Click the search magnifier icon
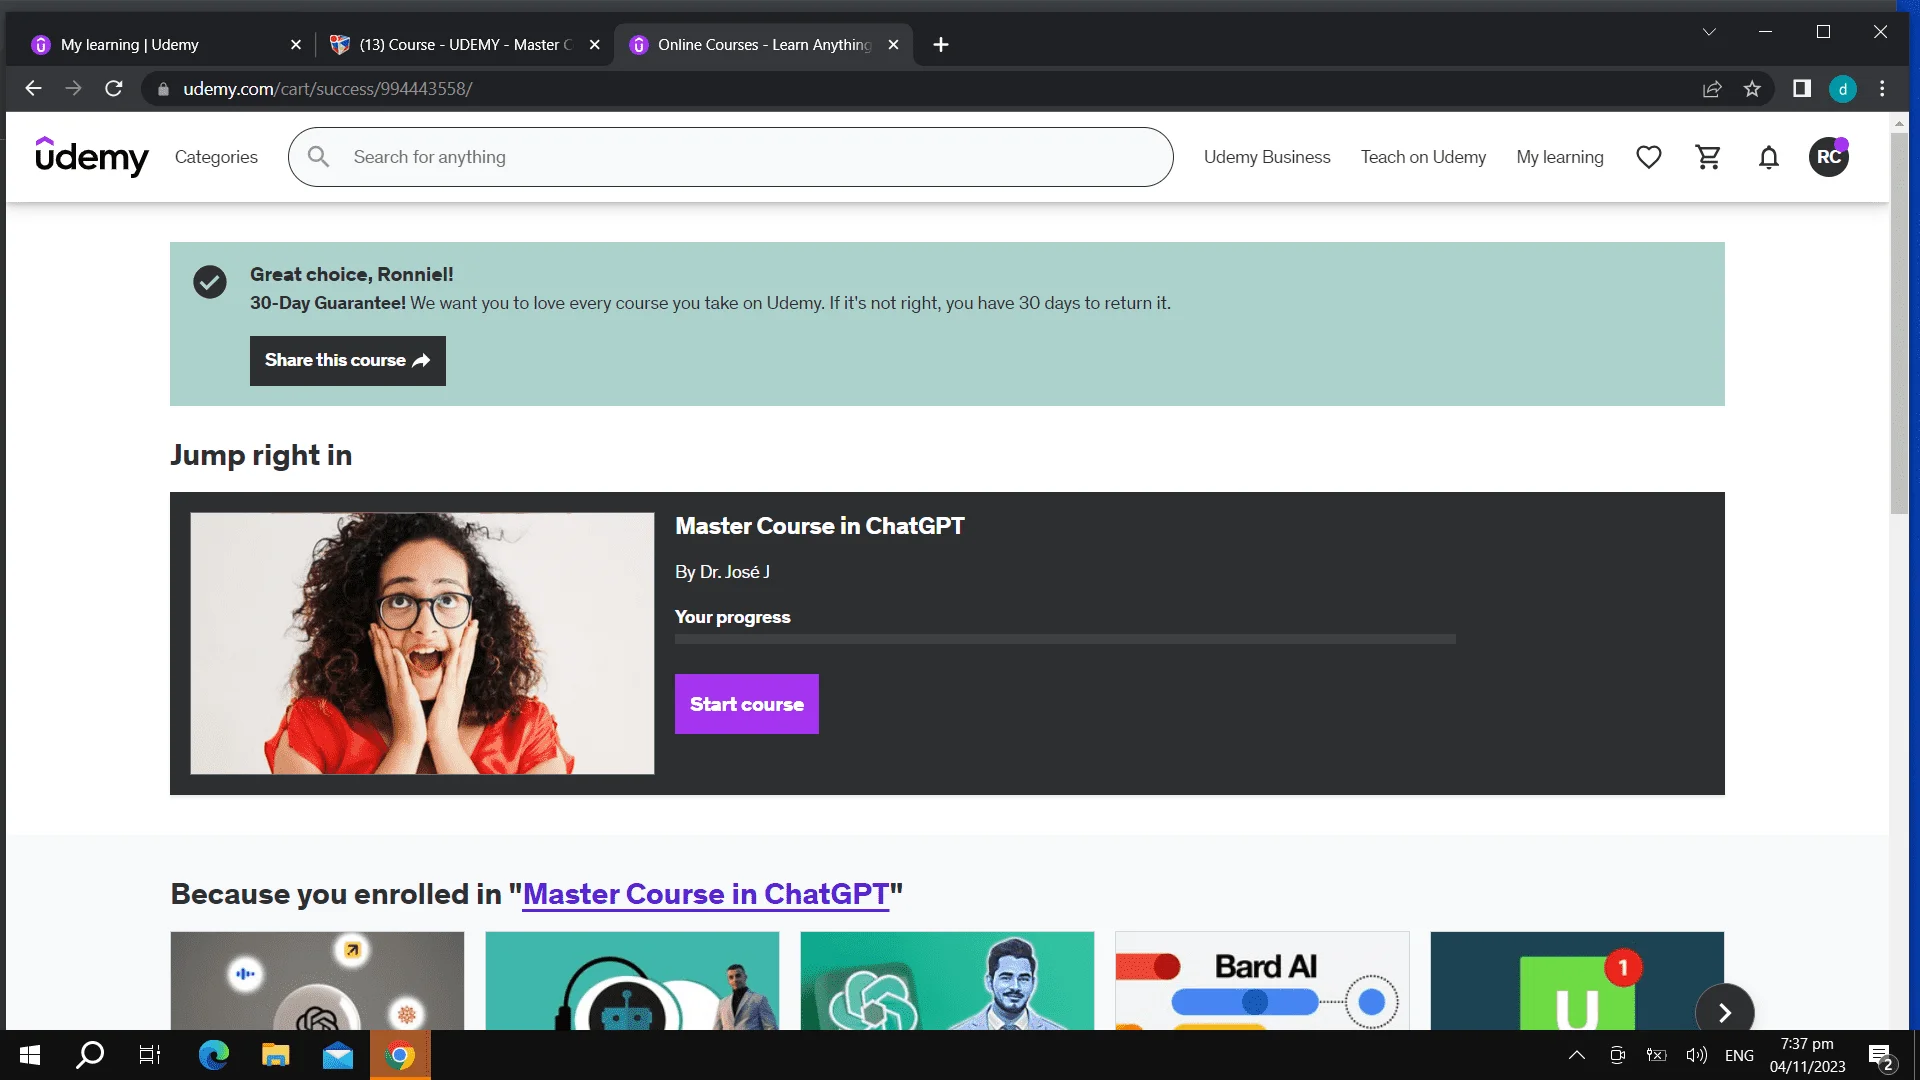The width and height of the screenshot is (1920, 1080). [x=318, y=157]
